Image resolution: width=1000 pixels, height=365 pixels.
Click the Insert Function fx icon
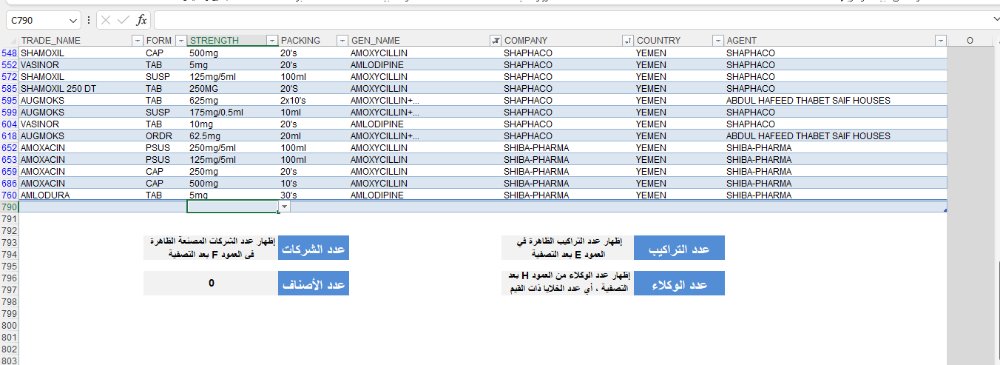[x=142, y=20]
